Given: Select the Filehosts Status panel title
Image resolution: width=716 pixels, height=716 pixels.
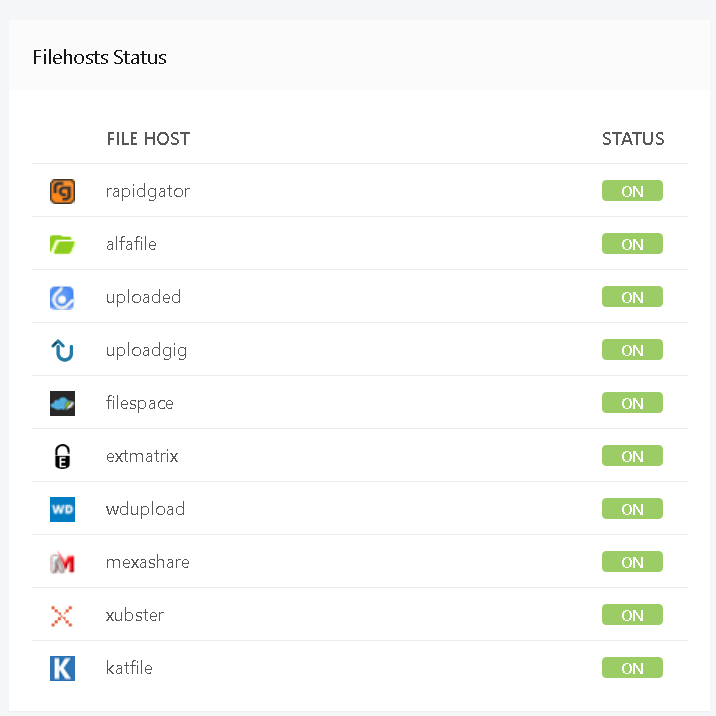Looking at the screenshot, I should point(100,57).
